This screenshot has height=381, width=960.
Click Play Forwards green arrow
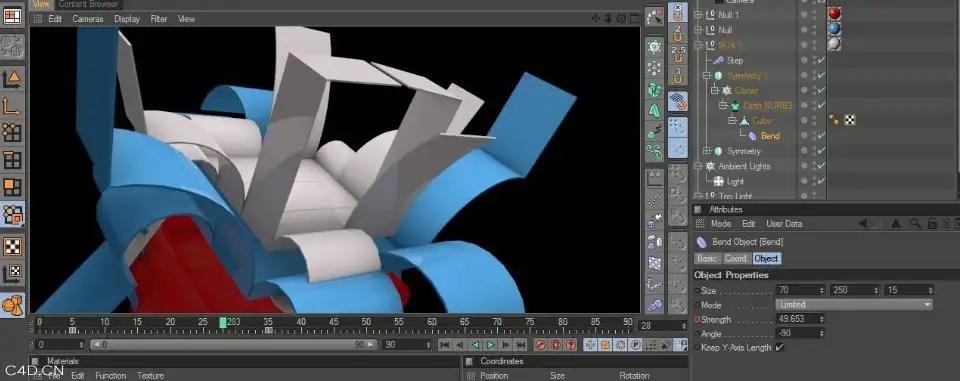pos(490,345)
